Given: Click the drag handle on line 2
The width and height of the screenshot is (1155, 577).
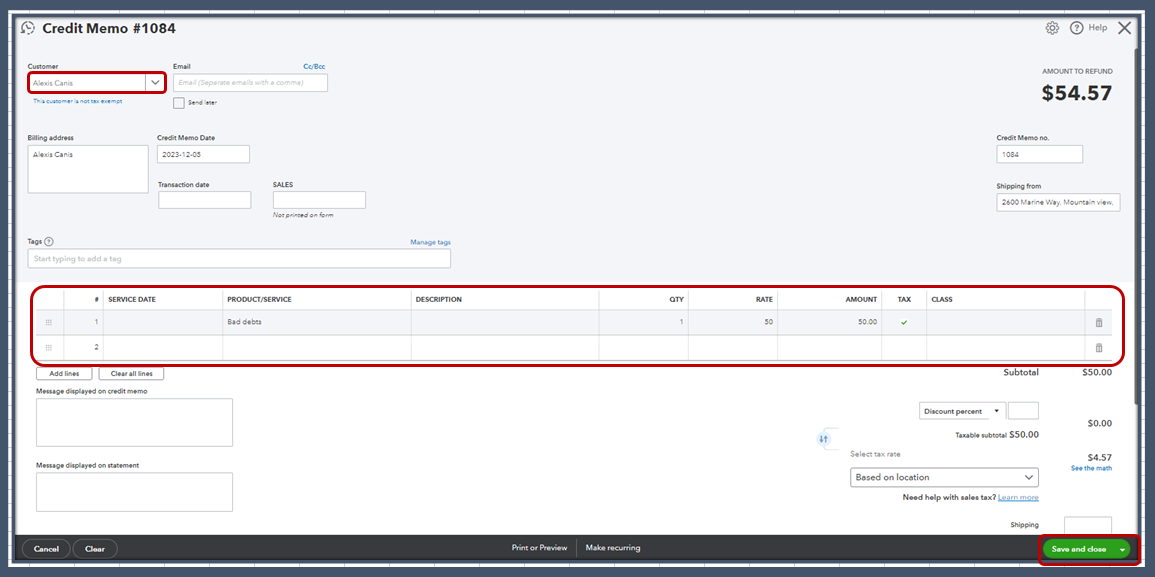Looking at the screenshot, I should pyautogui.click(x=48, y=347).
